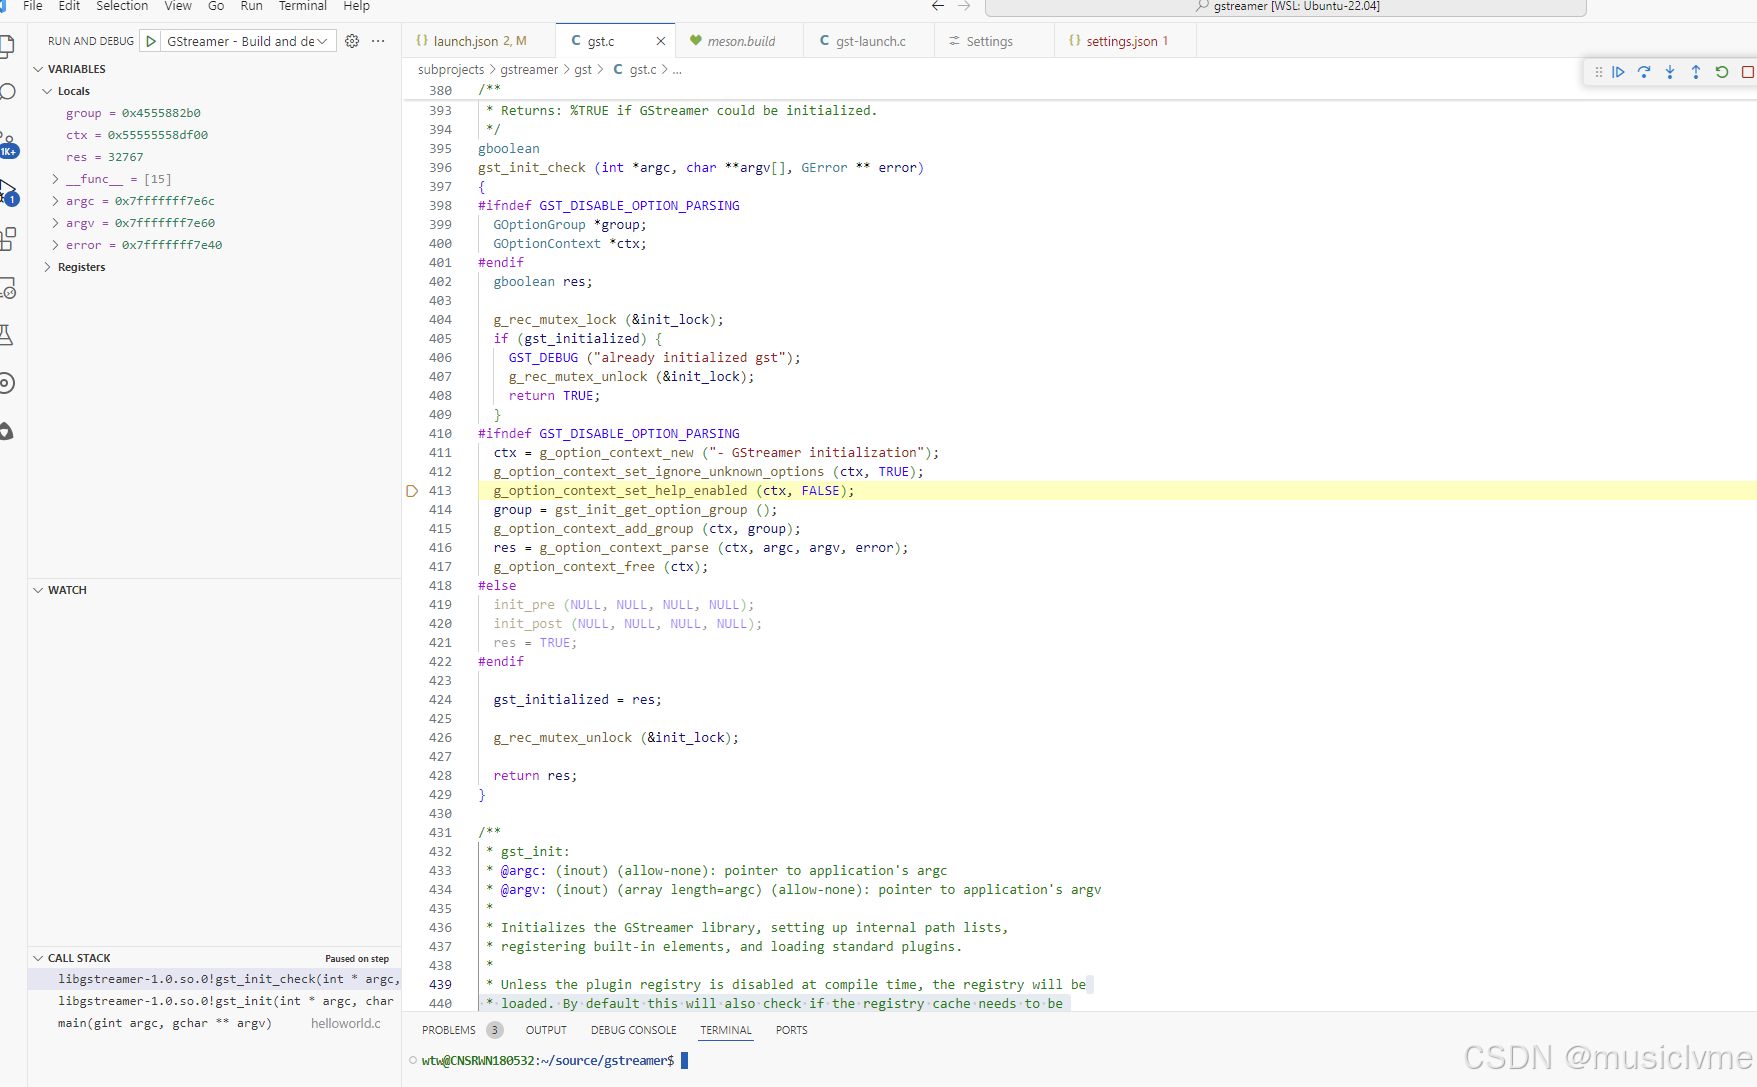Select the group local variable
The image size is (1757, 1087).
(x=214, y=113)
